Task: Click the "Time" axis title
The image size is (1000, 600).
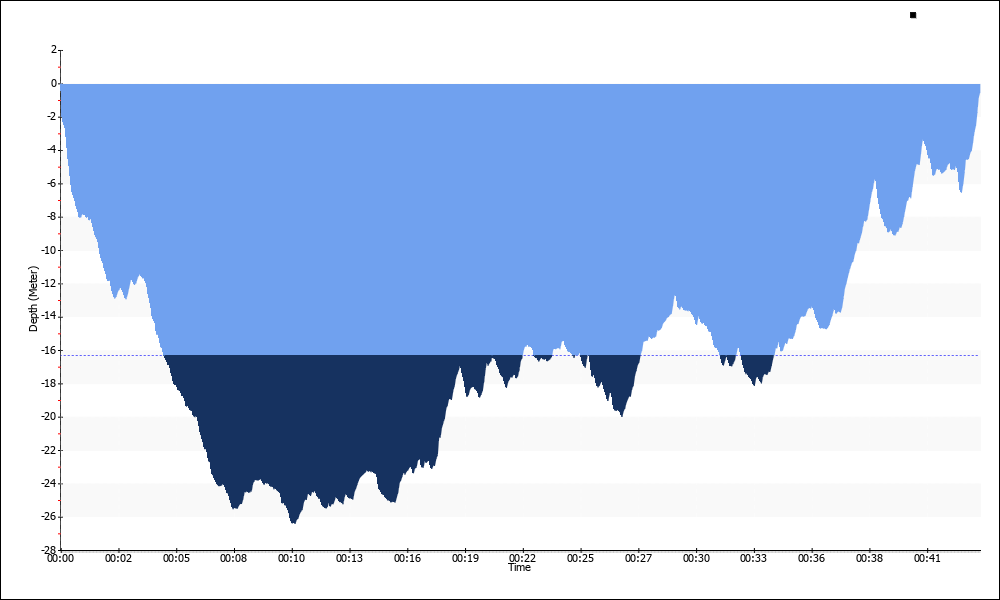Action: (519, 567)
